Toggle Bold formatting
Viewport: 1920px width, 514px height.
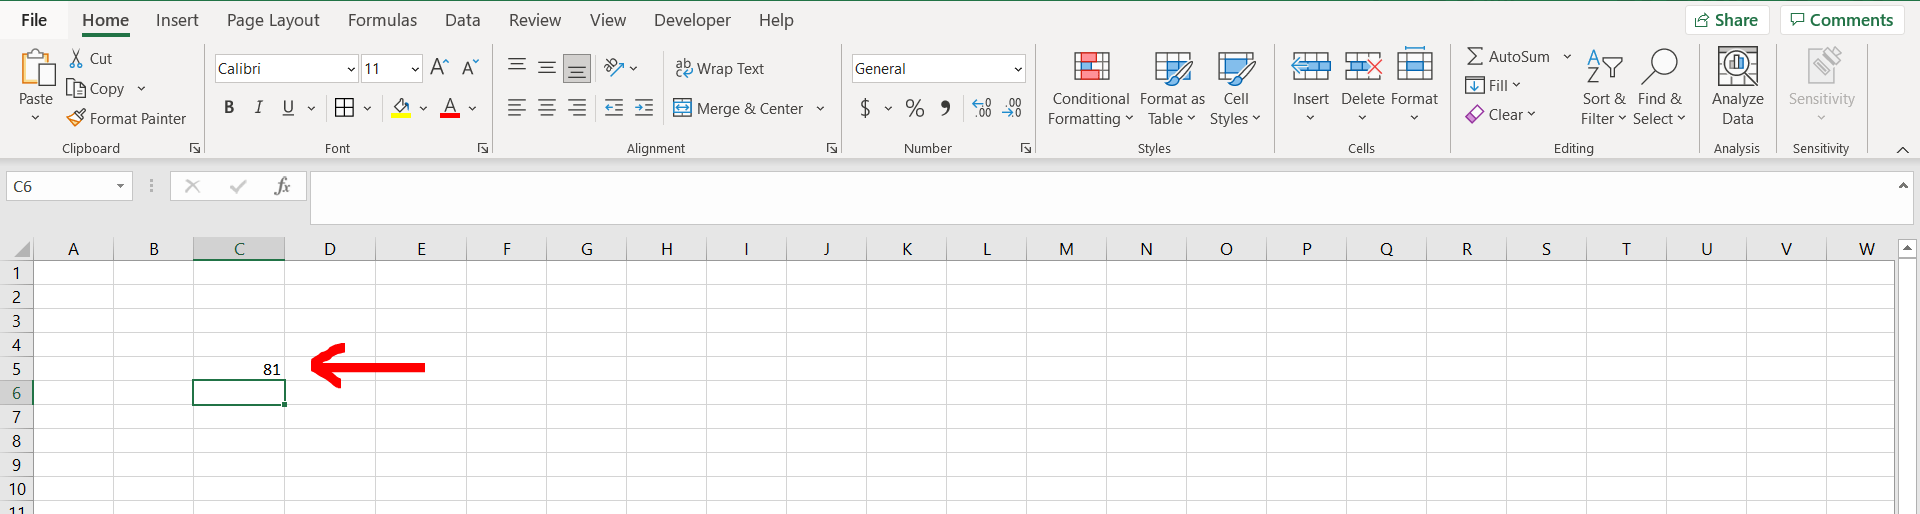pos(229,108)
